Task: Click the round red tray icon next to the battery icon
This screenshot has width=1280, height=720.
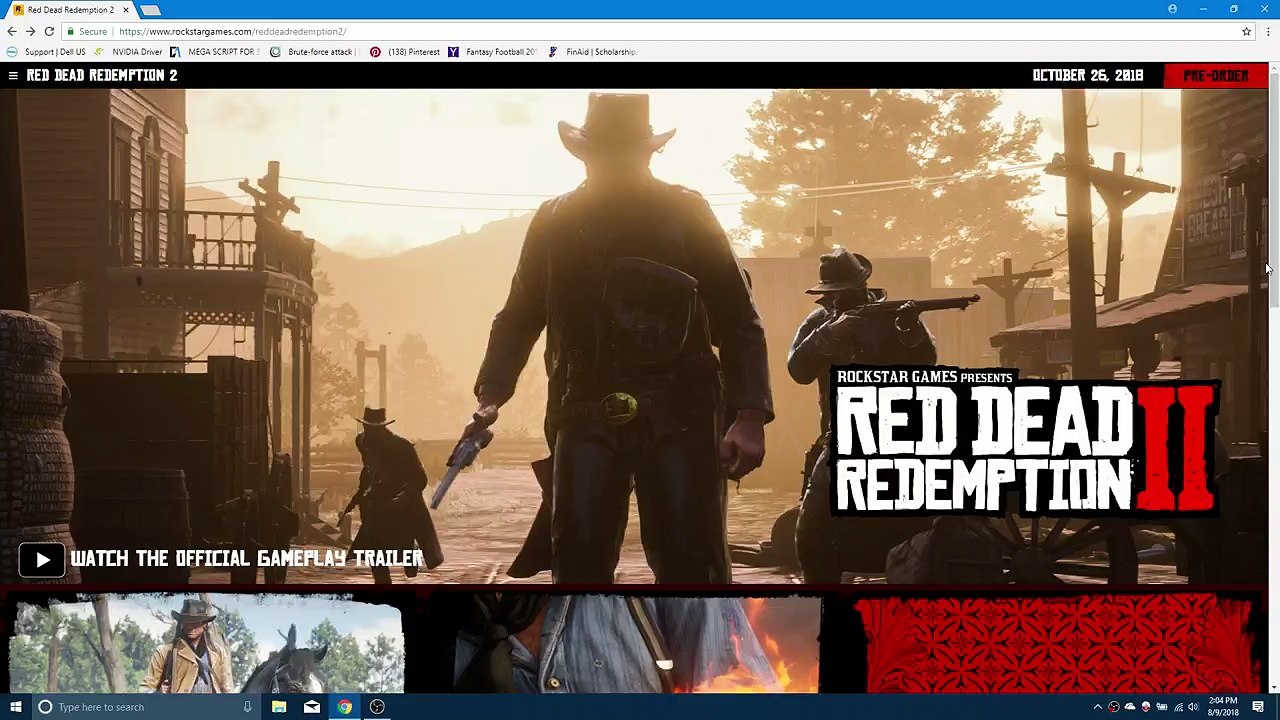Action: coord(1146,707)
